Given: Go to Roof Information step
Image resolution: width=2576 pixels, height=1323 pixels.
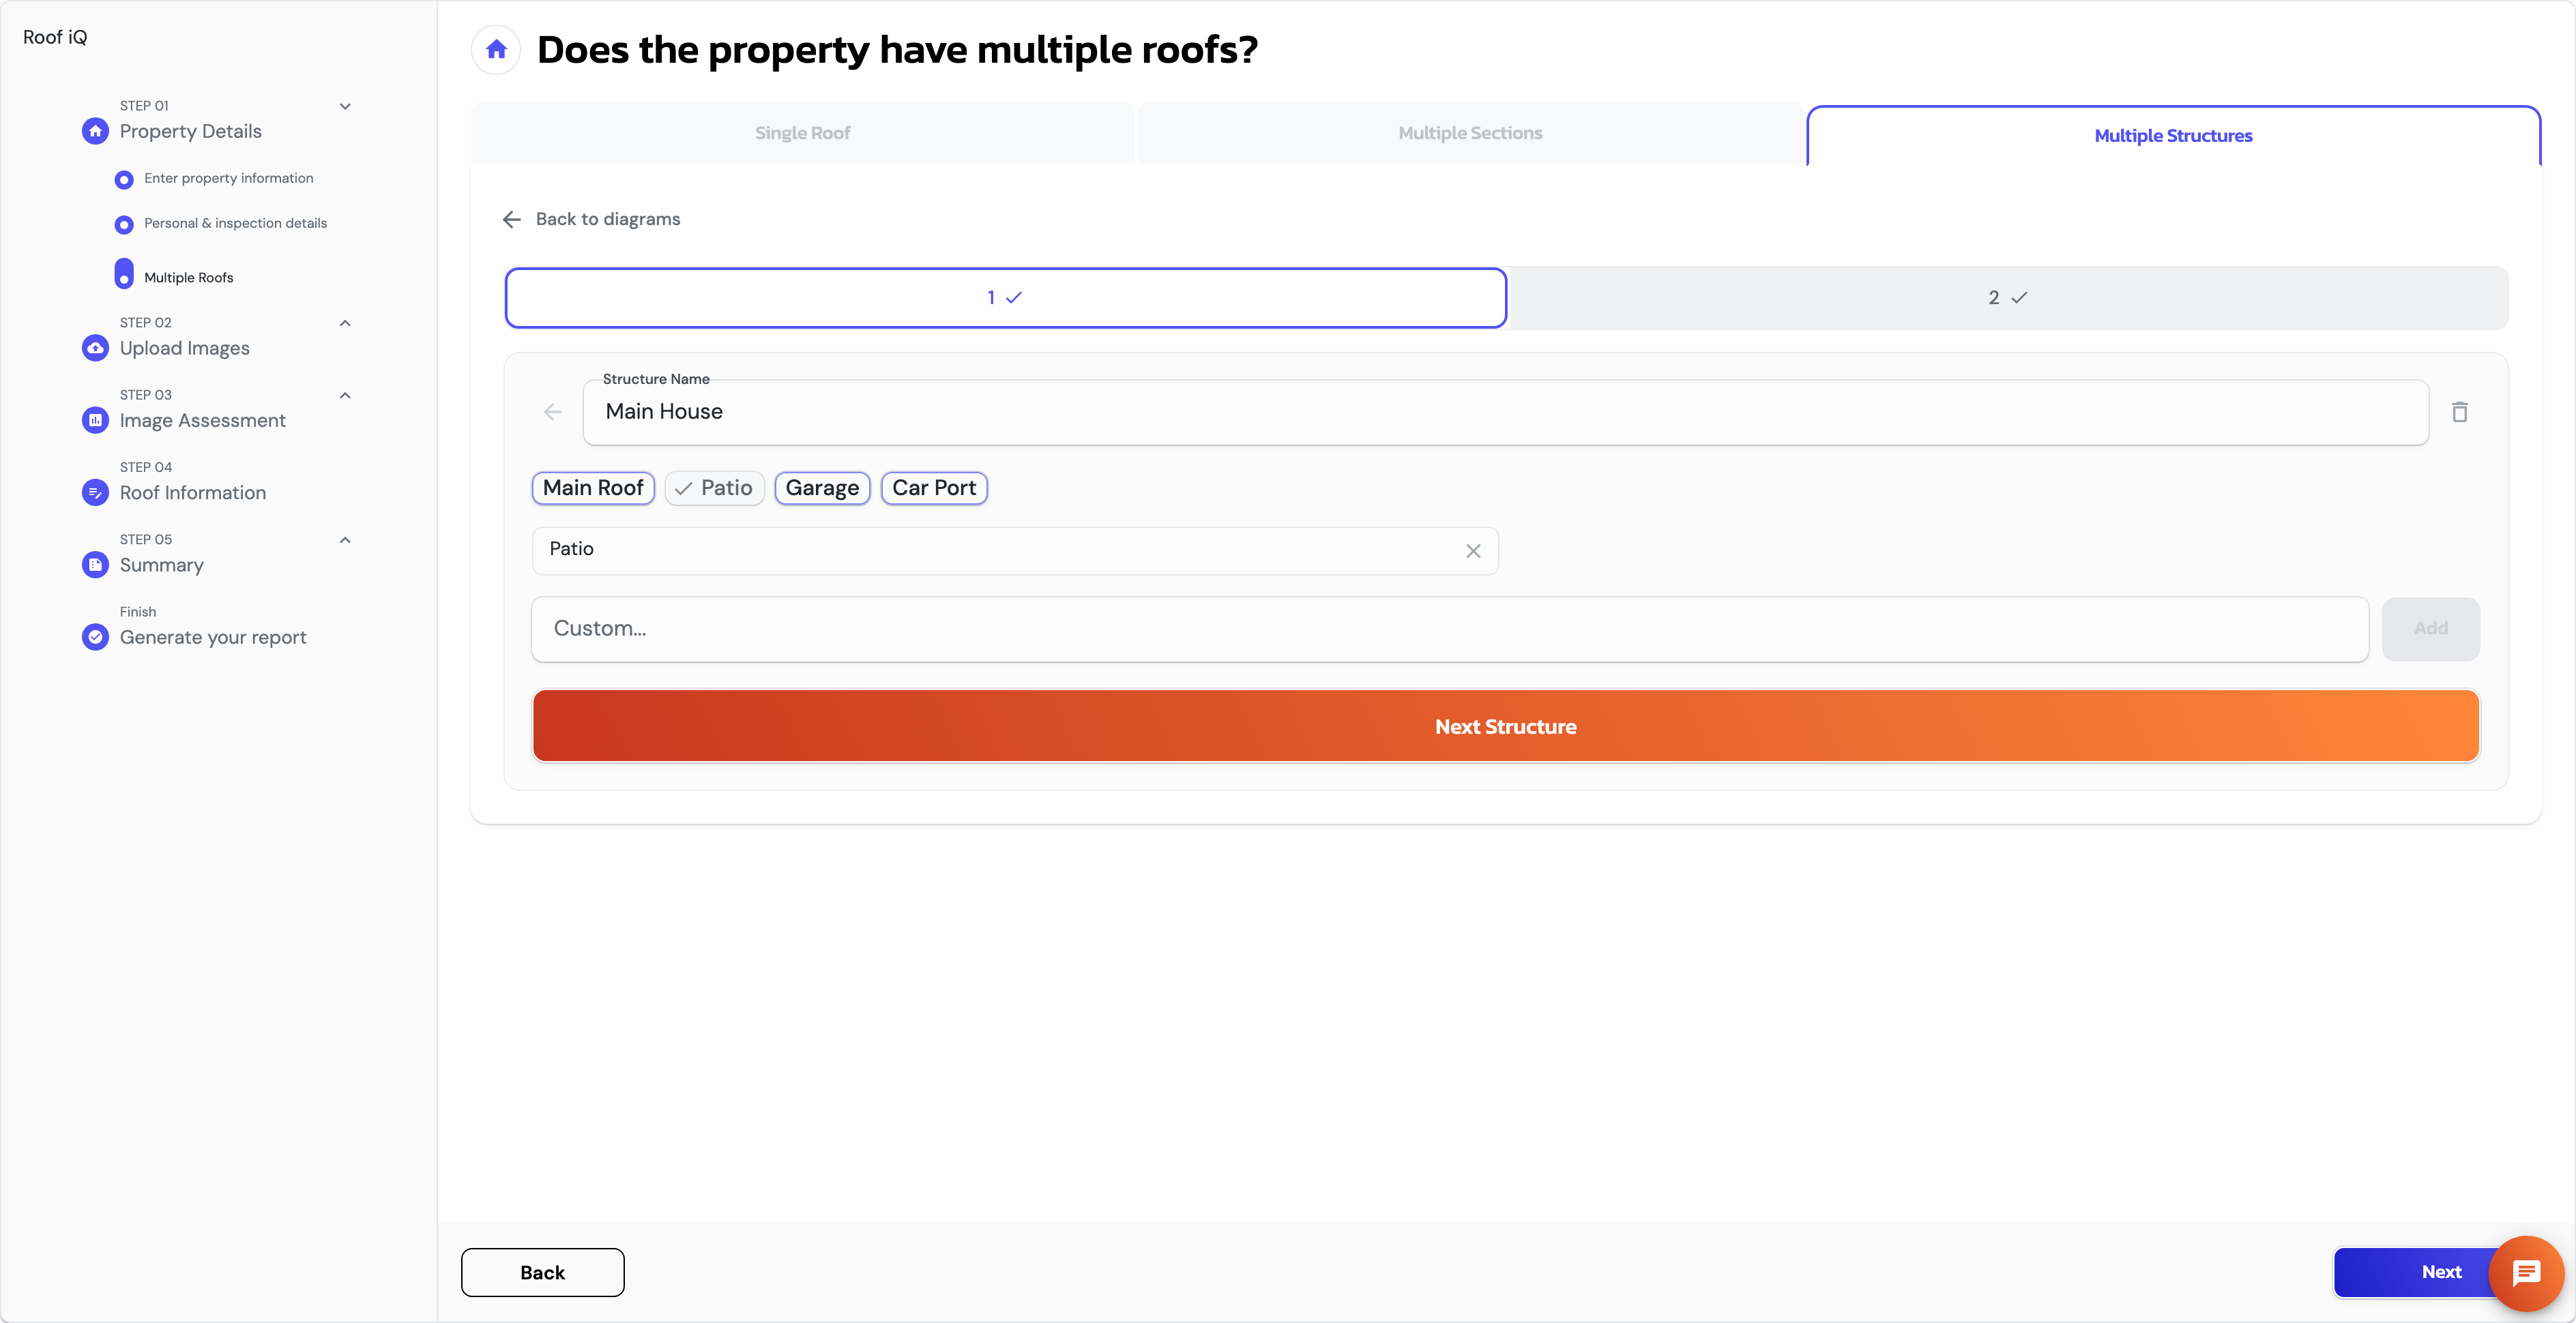Looking at the screenshot, I should 193,492.
